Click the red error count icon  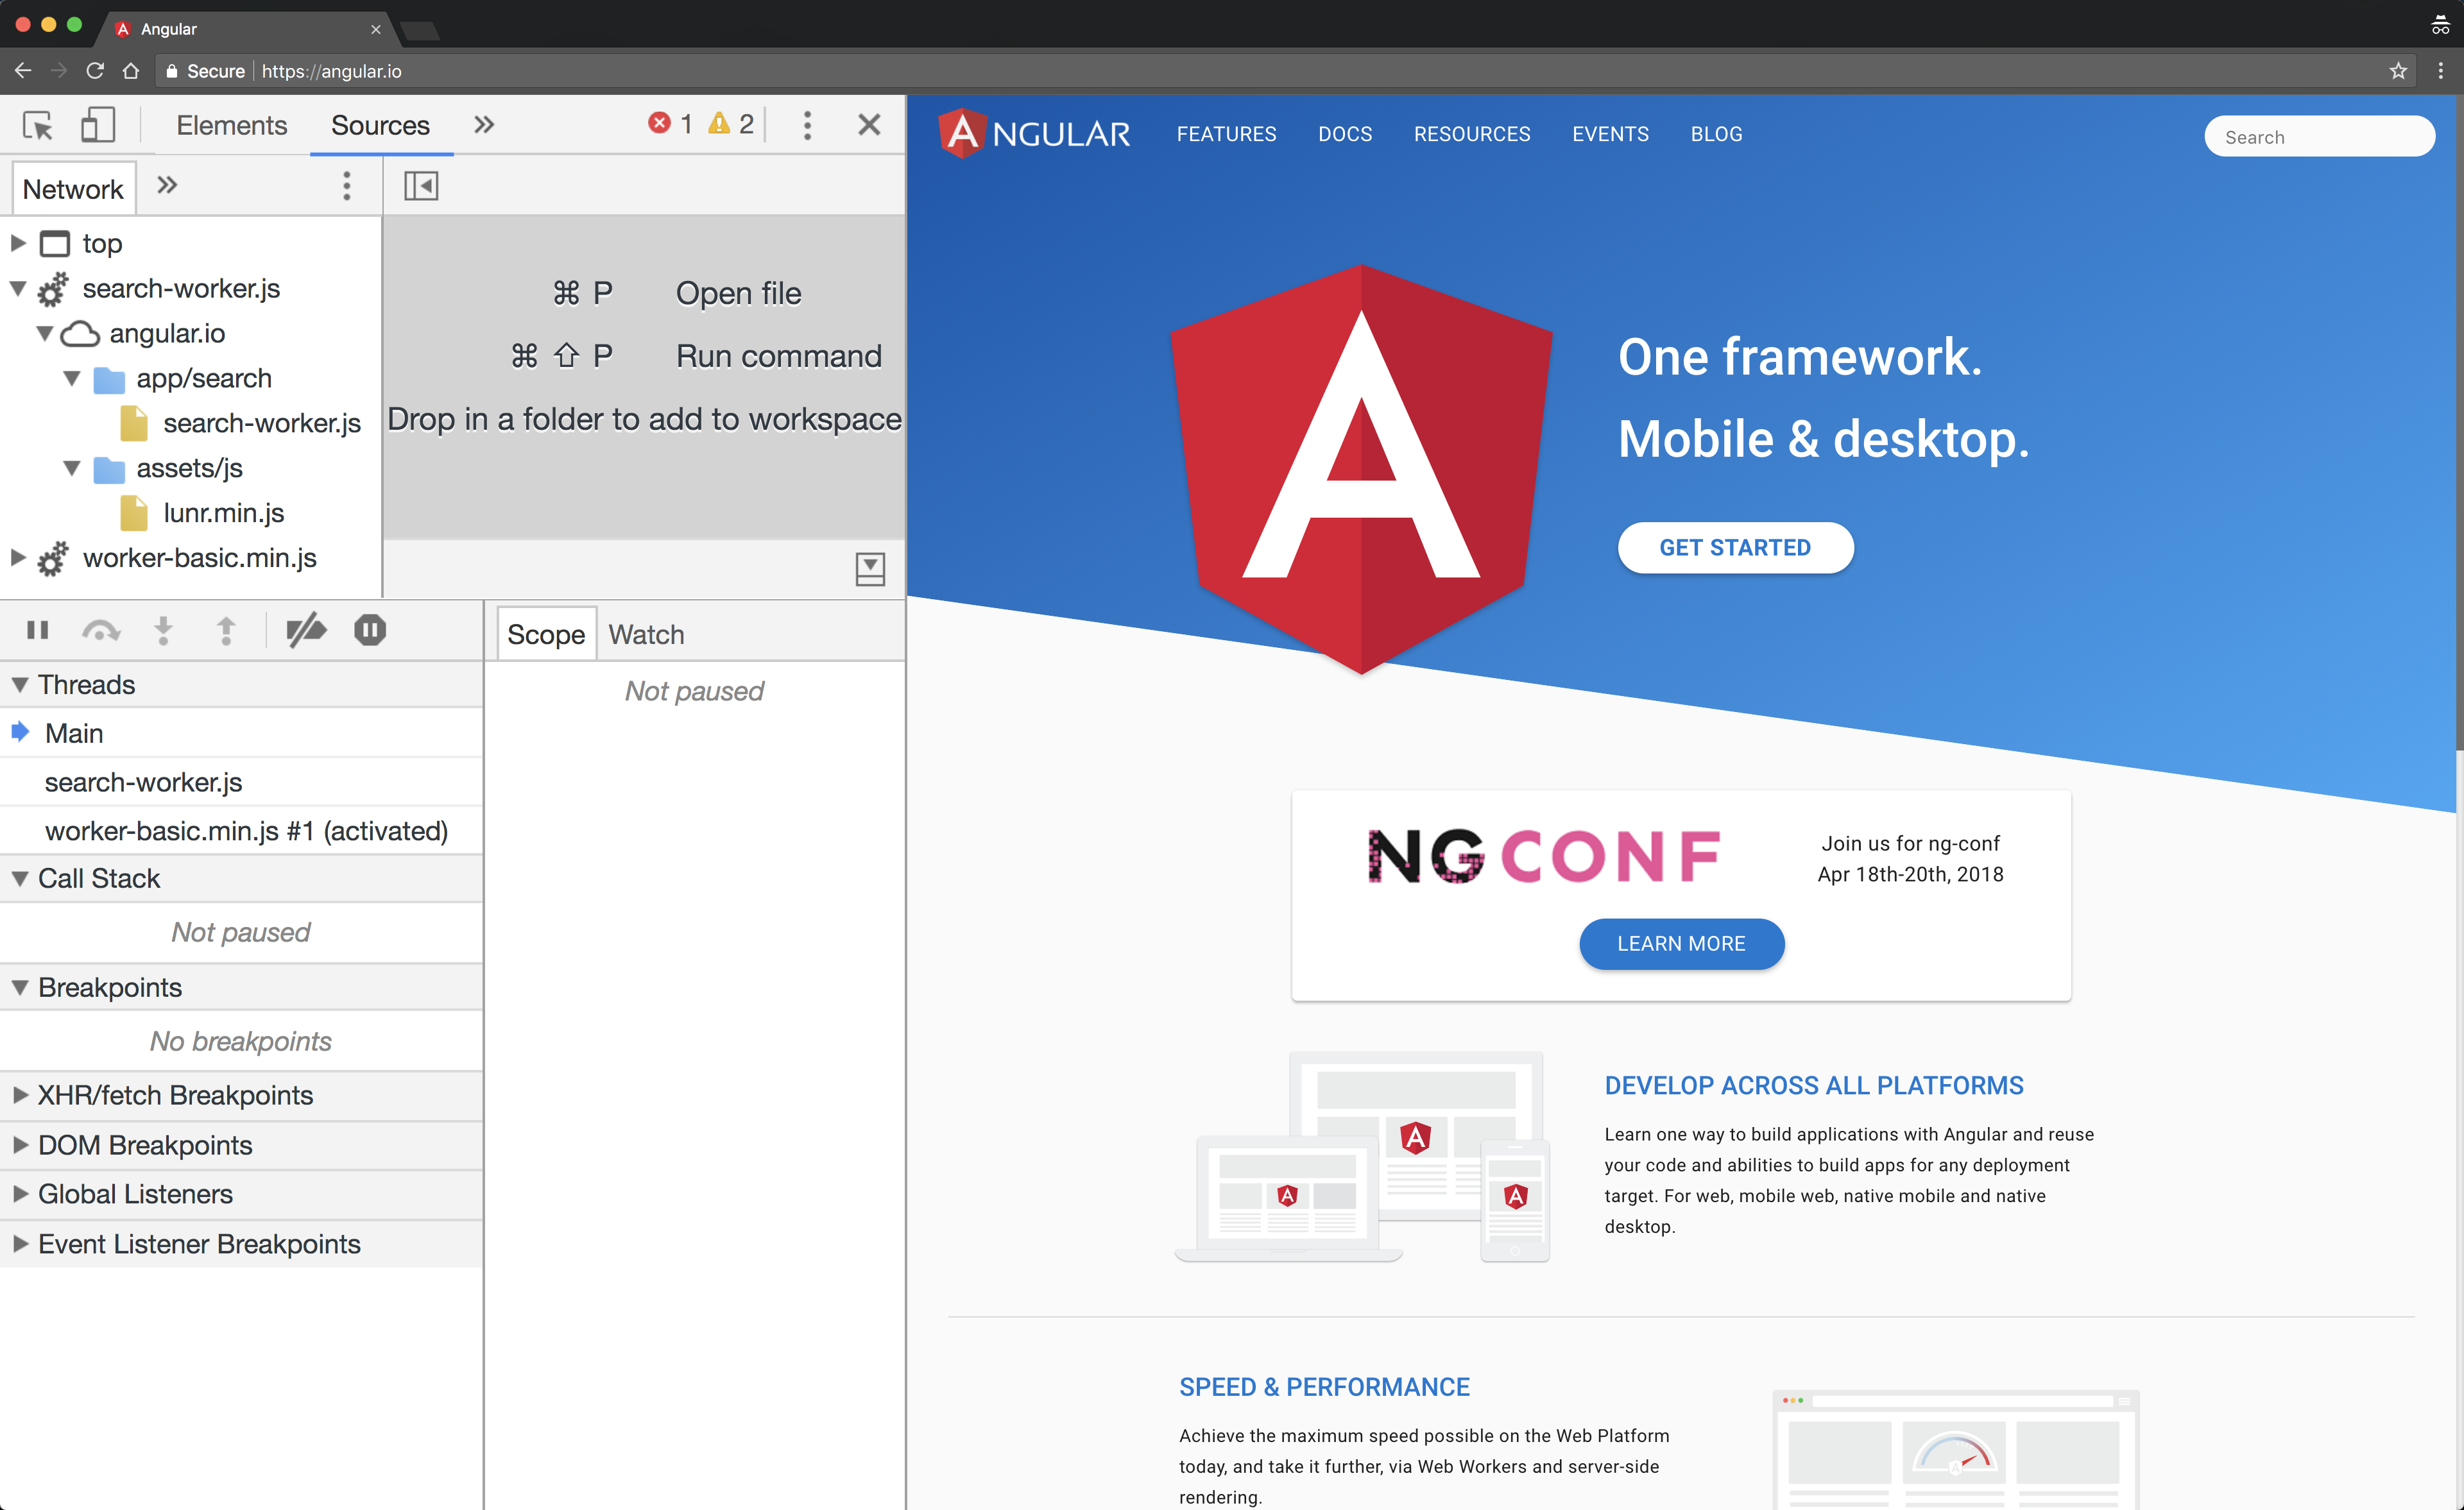[x=659, y=123]
